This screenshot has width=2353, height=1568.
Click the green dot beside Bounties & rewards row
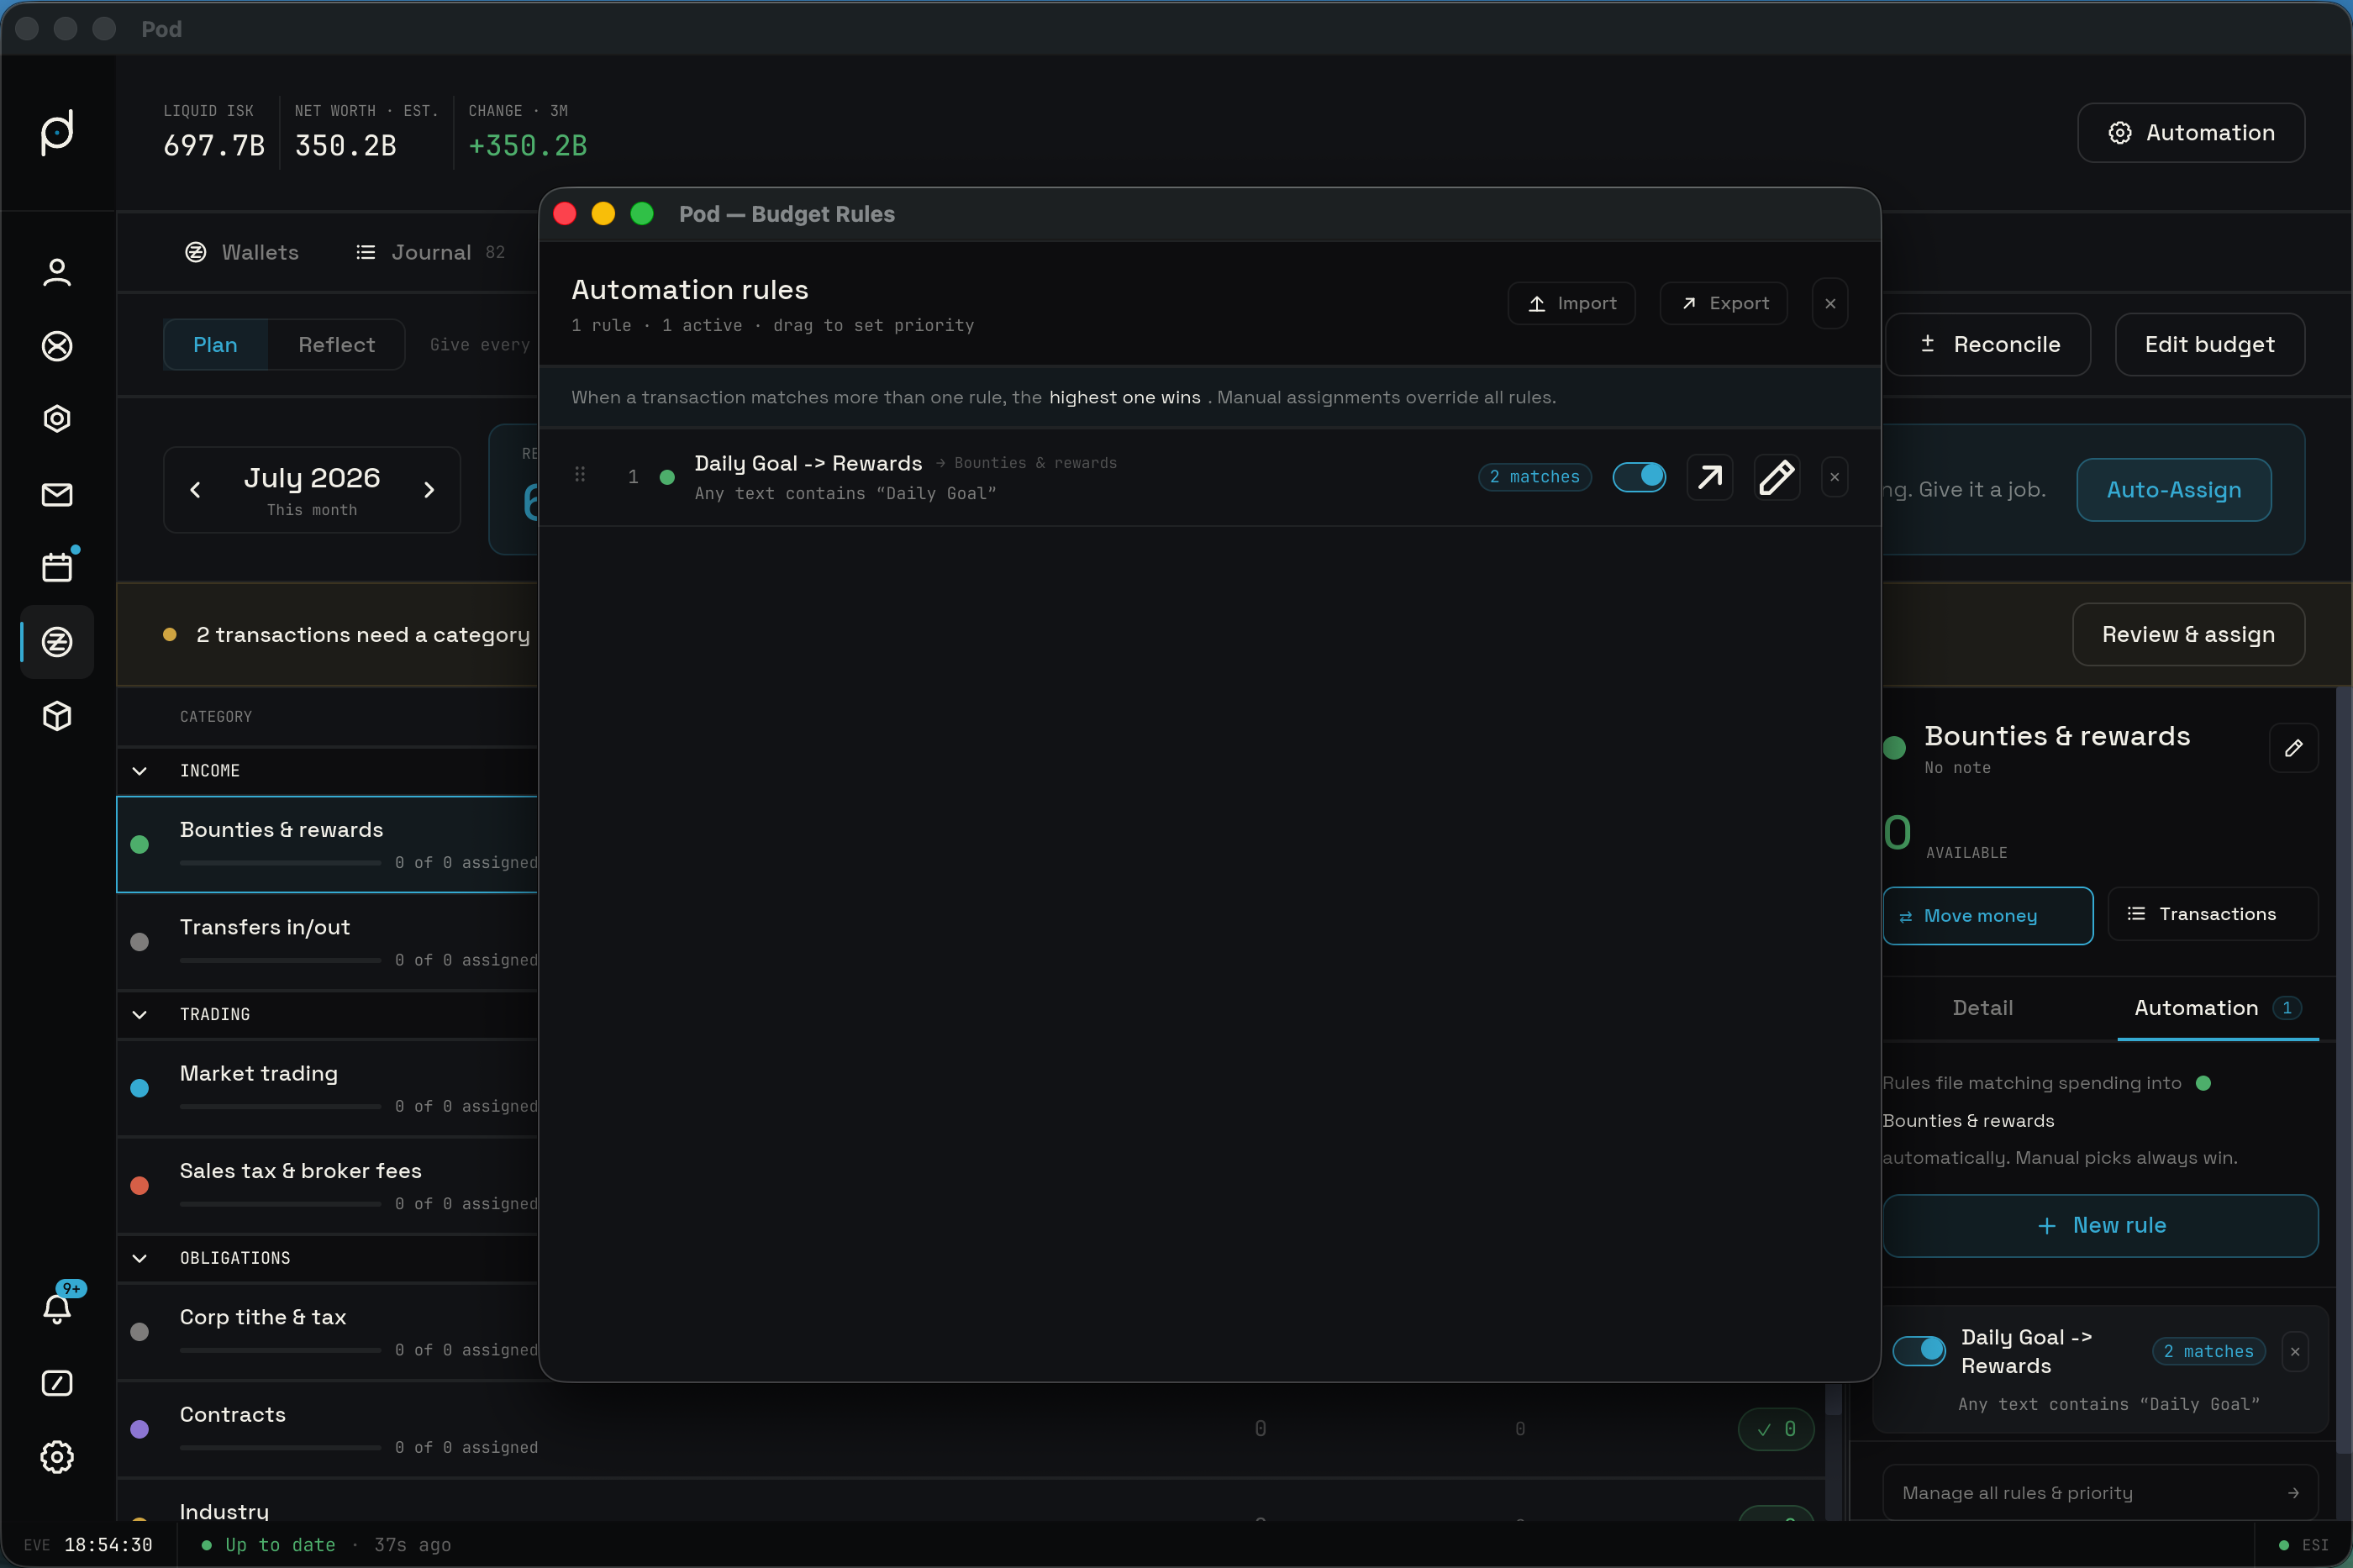[140, 845]
